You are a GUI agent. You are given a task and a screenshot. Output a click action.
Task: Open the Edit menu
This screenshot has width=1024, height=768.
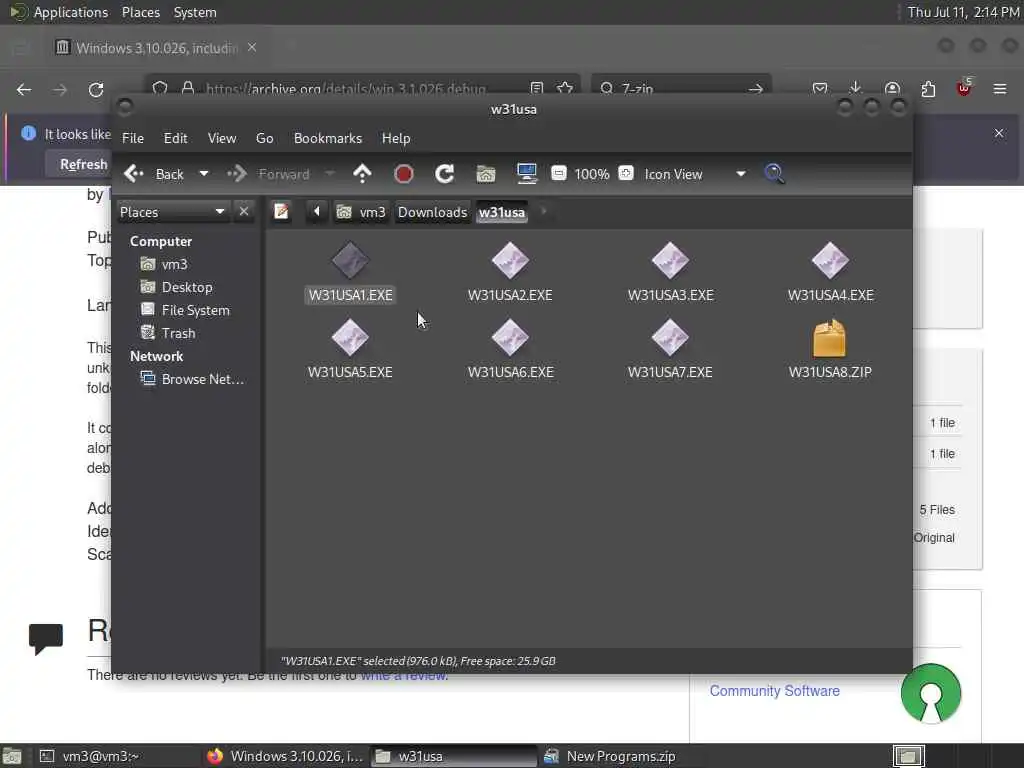point(175,138)
